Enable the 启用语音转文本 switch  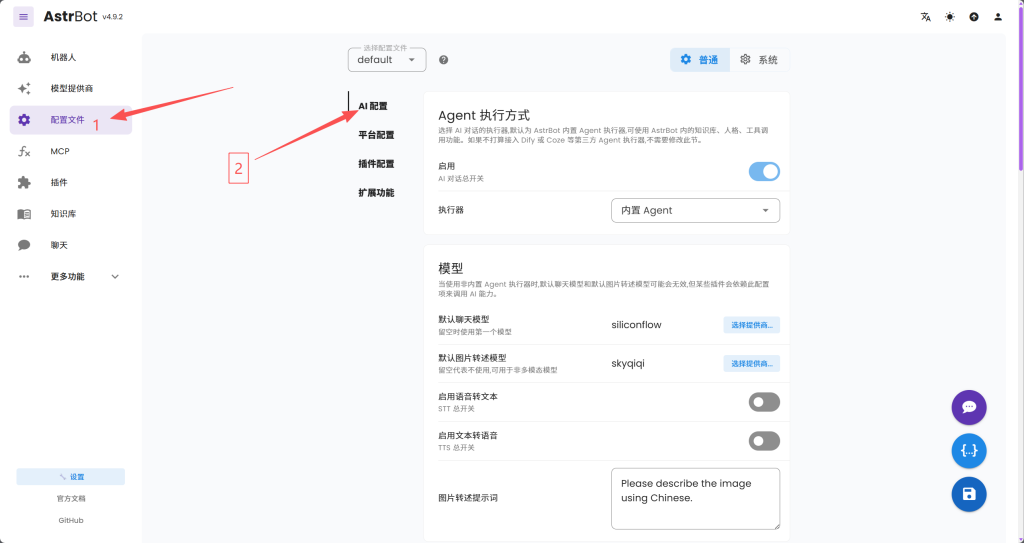coord(764,402)
